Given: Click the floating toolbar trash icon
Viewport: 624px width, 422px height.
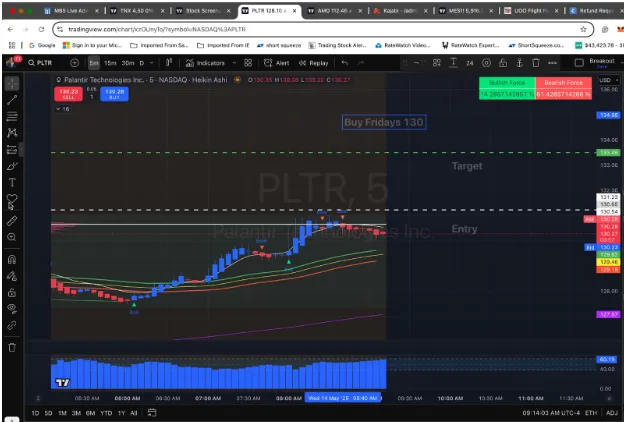Looking at the screenshot, I should [x=536, y=63].
